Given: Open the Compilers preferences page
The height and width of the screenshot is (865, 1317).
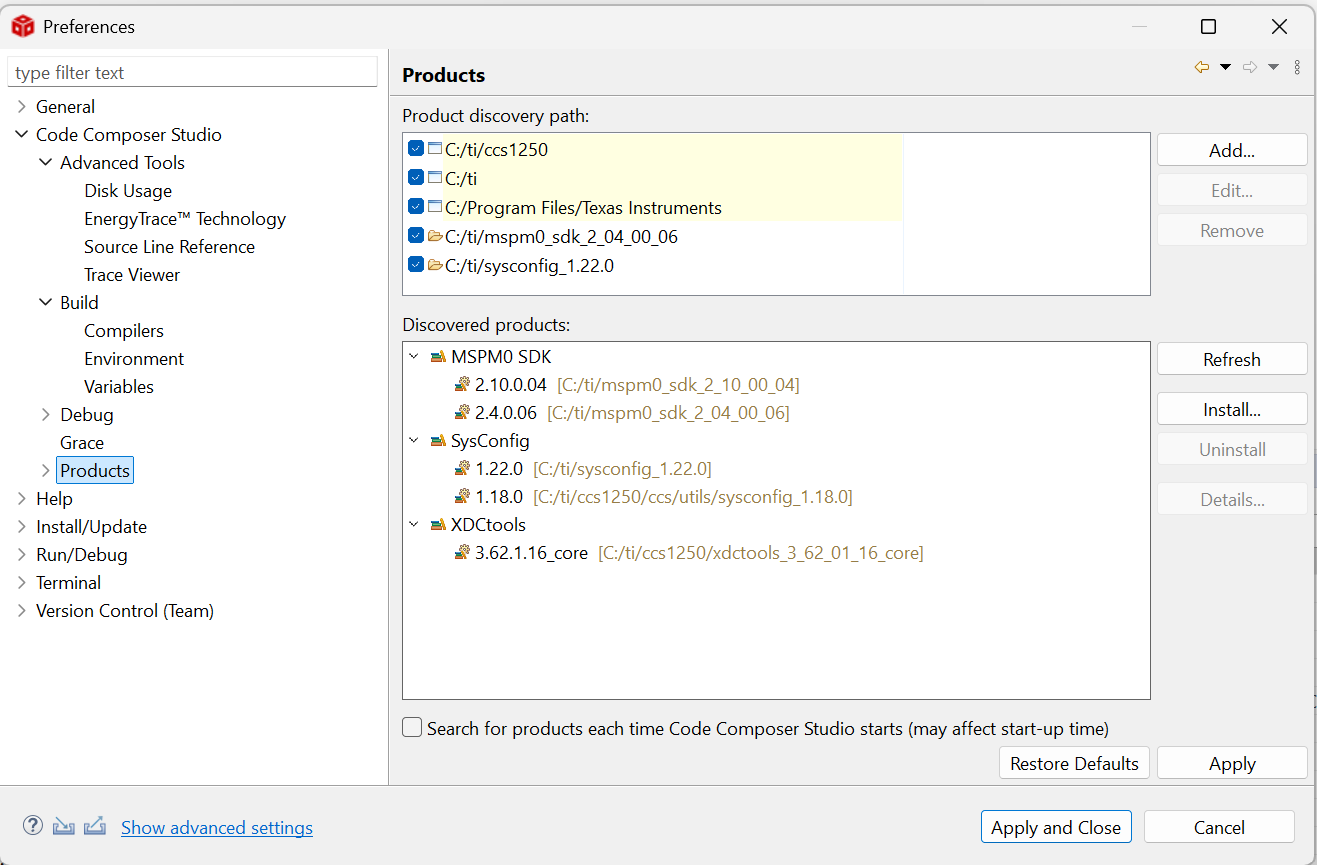Looking at the screenshot, I should pyautogui.click(x=124, y=331).
